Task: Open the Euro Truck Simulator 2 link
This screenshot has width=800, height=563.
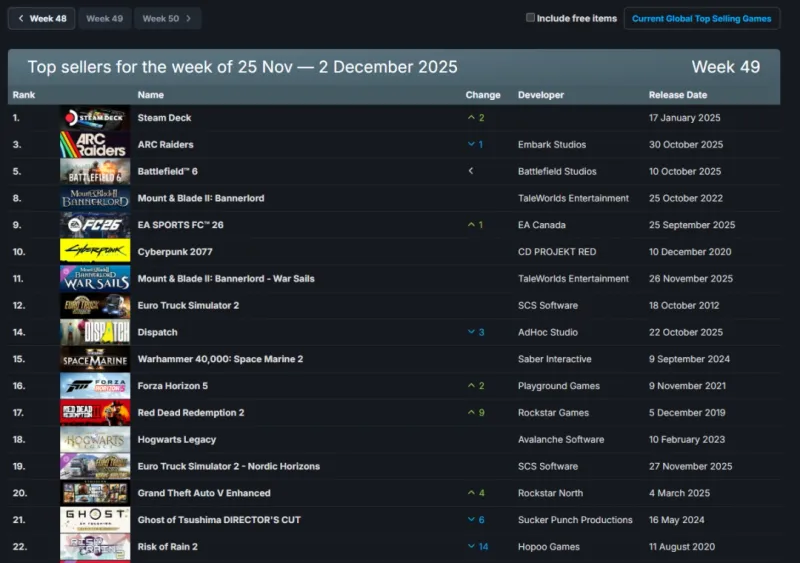Action: click(x=188, y=305)
